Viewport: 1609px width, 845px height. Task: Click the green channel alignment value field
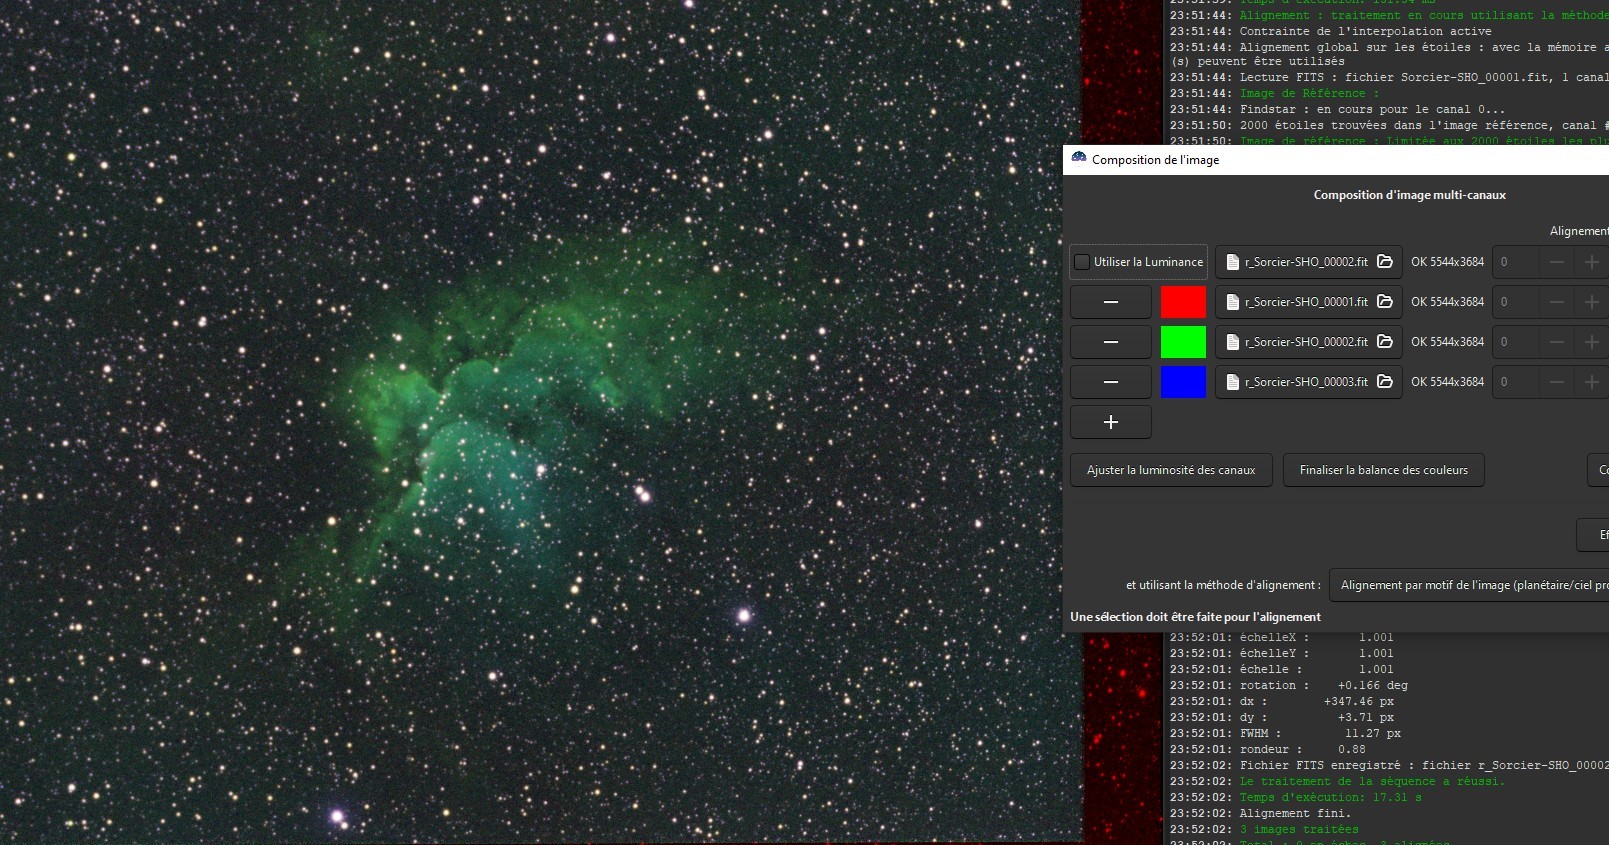(1515, 342)
